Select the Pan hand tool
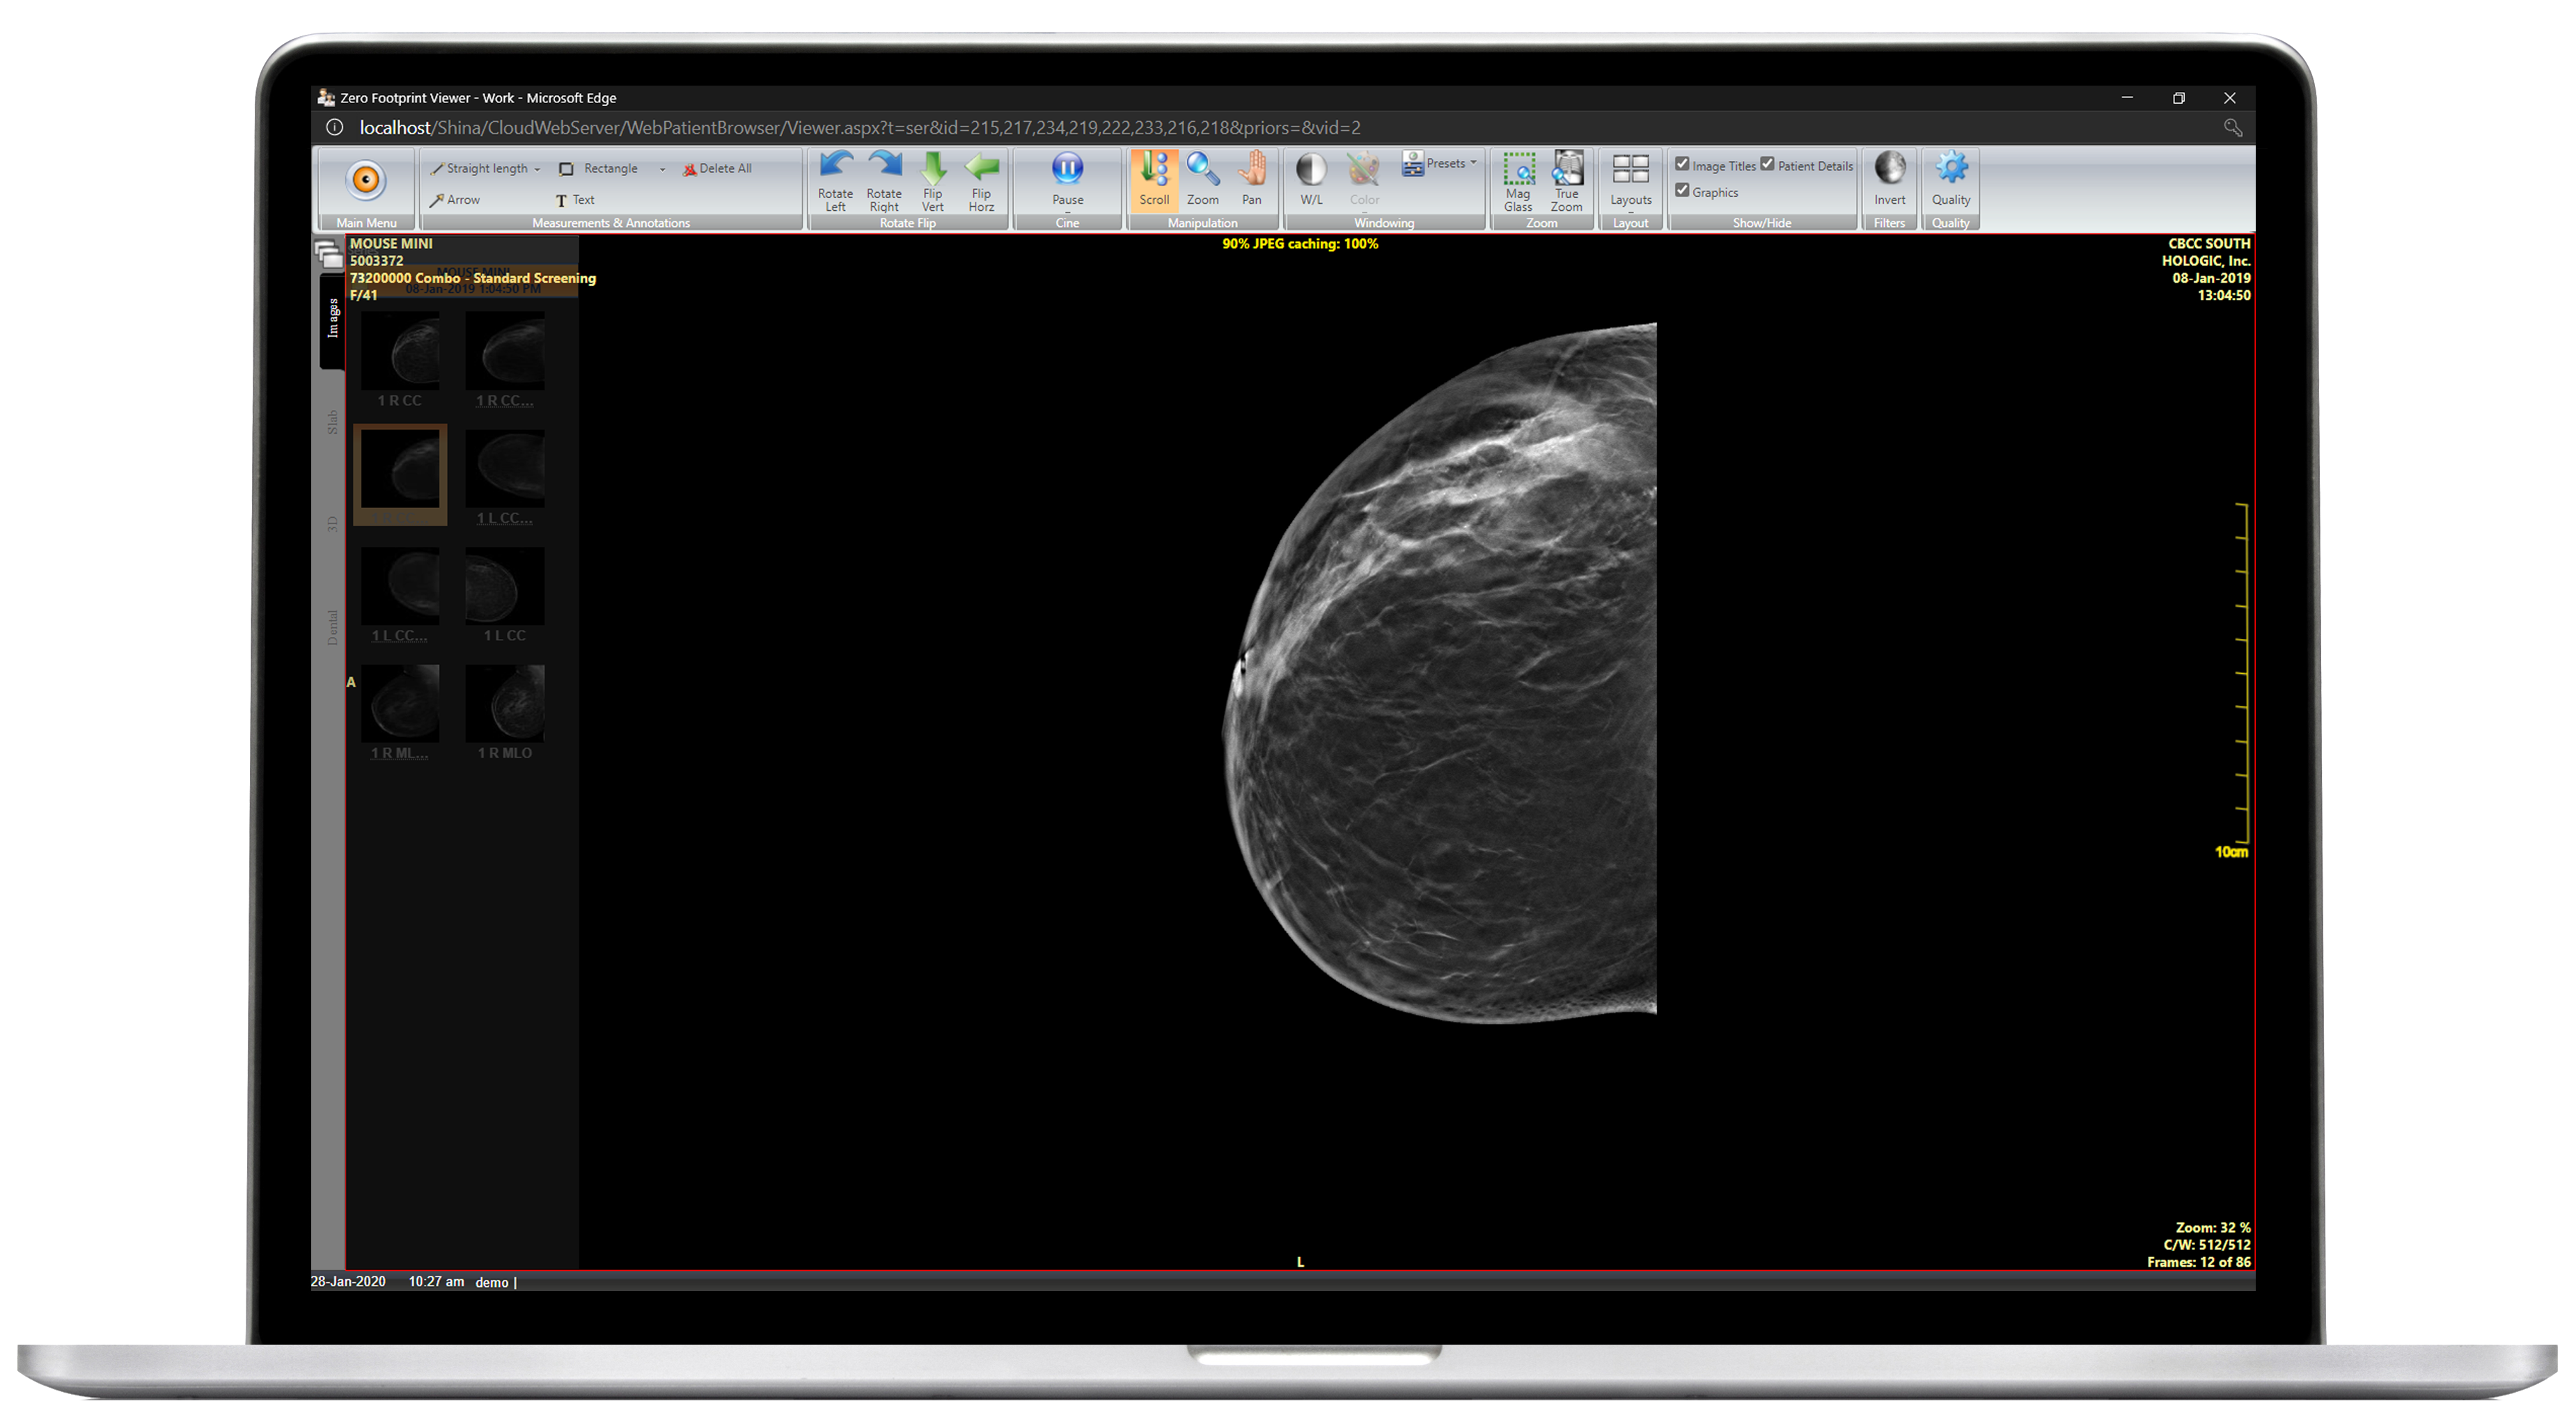The image size is (2576, 1424). (x=1251, y=170)
